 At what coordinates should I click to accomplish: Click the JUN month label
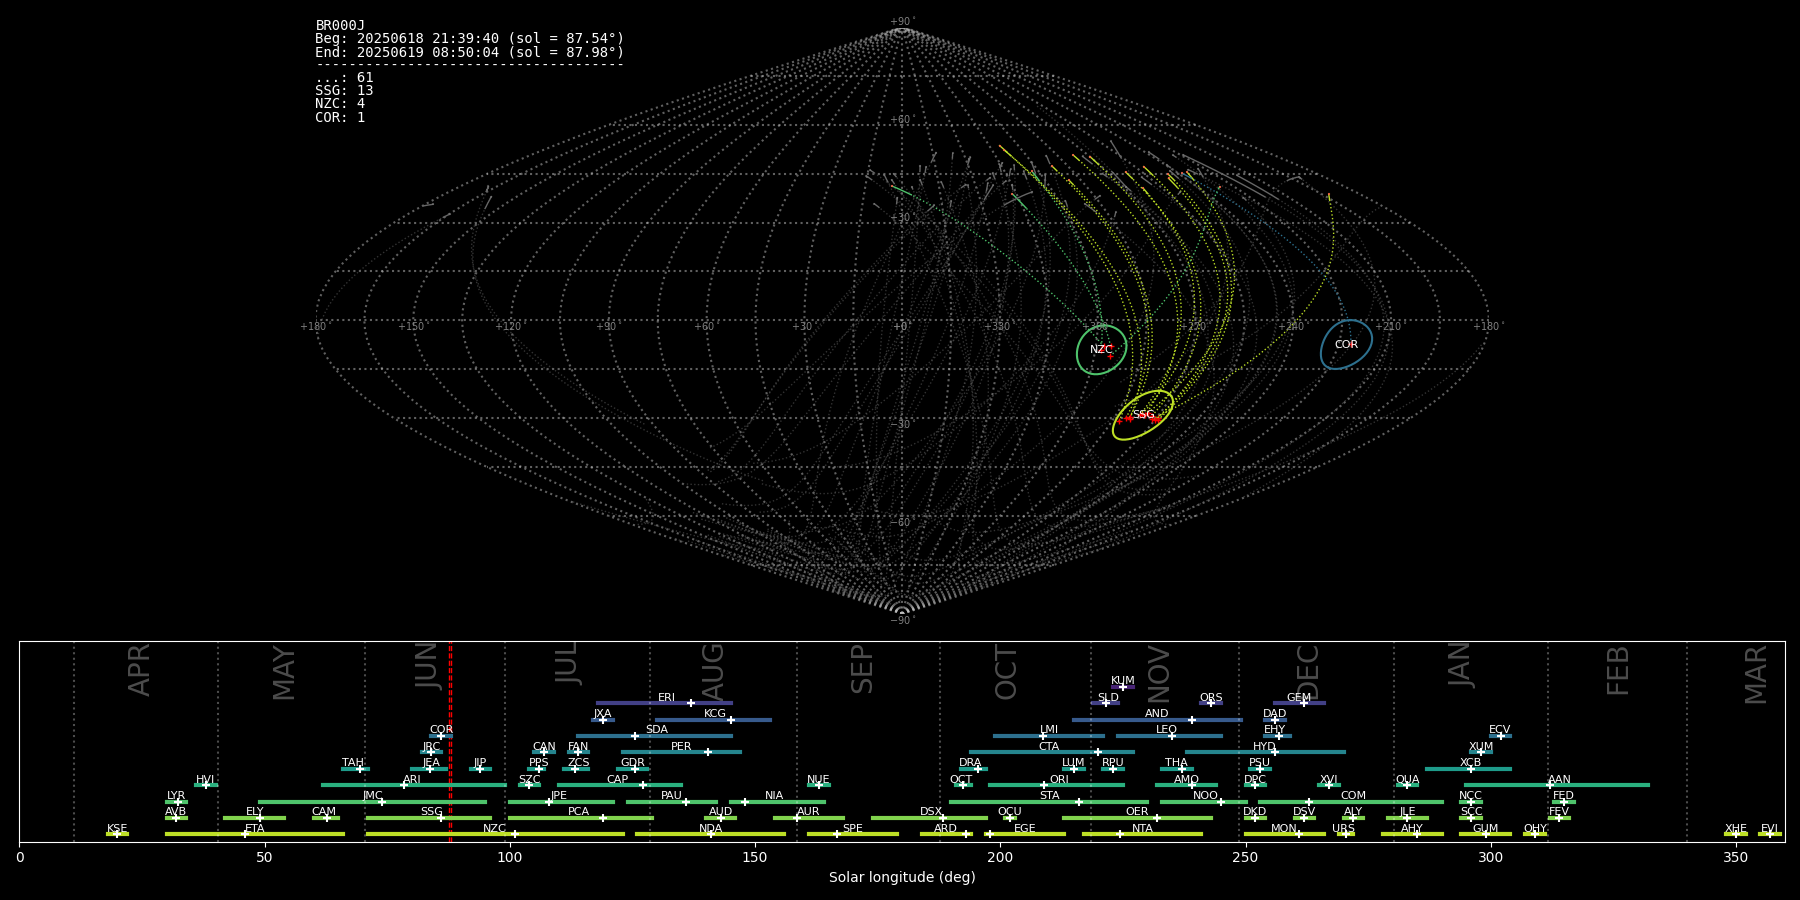(x=427, y=666)
